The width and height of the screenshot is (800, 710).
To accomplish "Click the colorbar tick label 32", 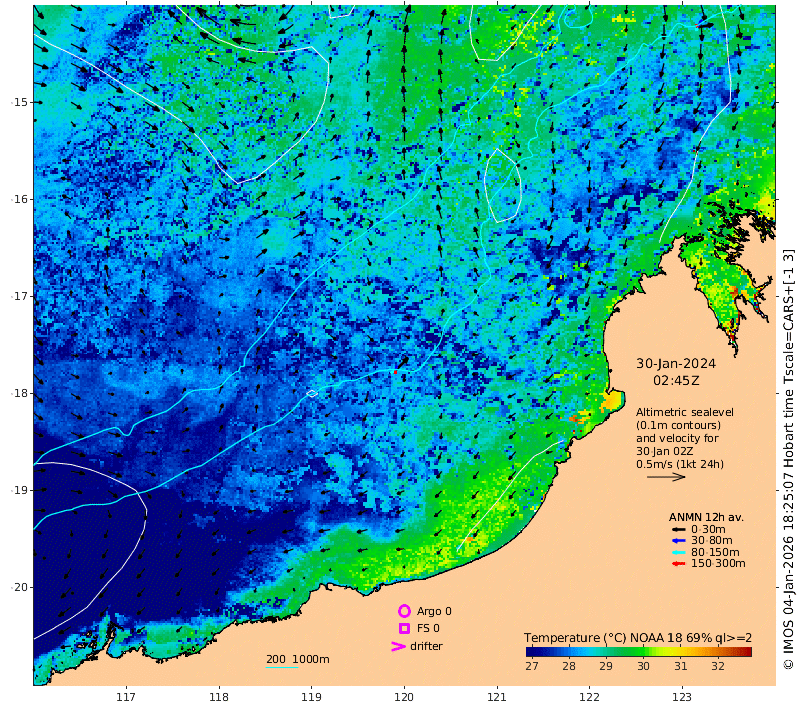I will 718,666.
